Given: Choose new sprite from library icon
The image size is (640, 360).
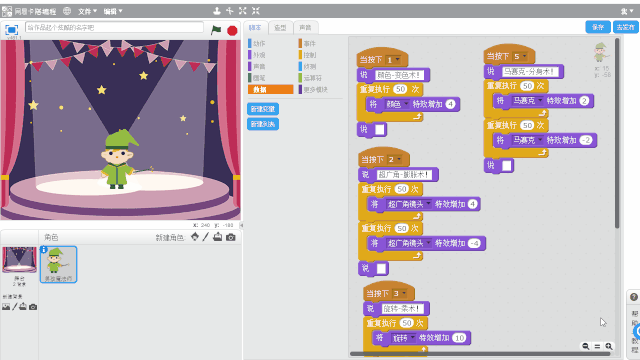Looking at the screenshot, I should (195, 237).
